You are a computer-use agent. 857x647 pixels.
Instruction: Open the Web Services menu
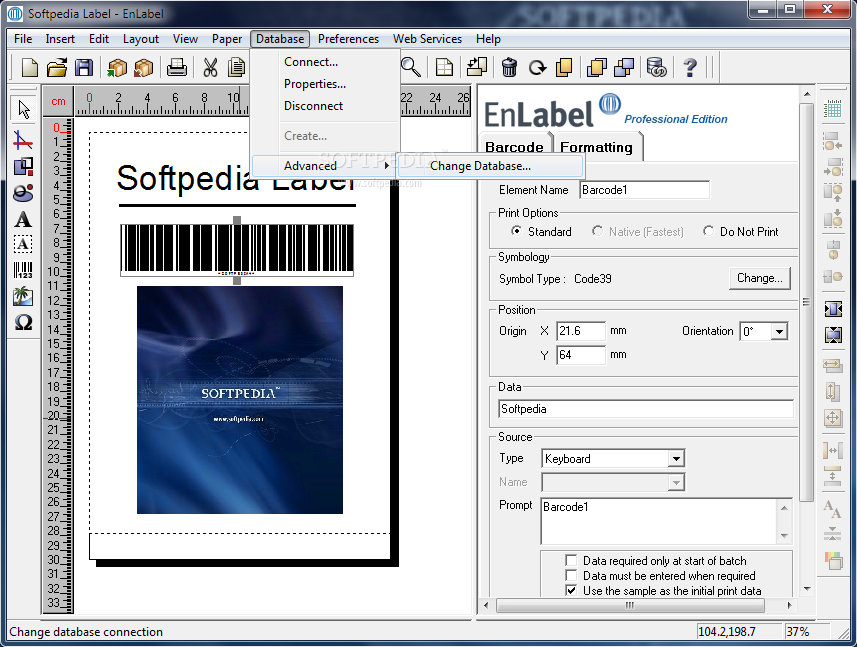pyautogui.click(x=427, y=39)
